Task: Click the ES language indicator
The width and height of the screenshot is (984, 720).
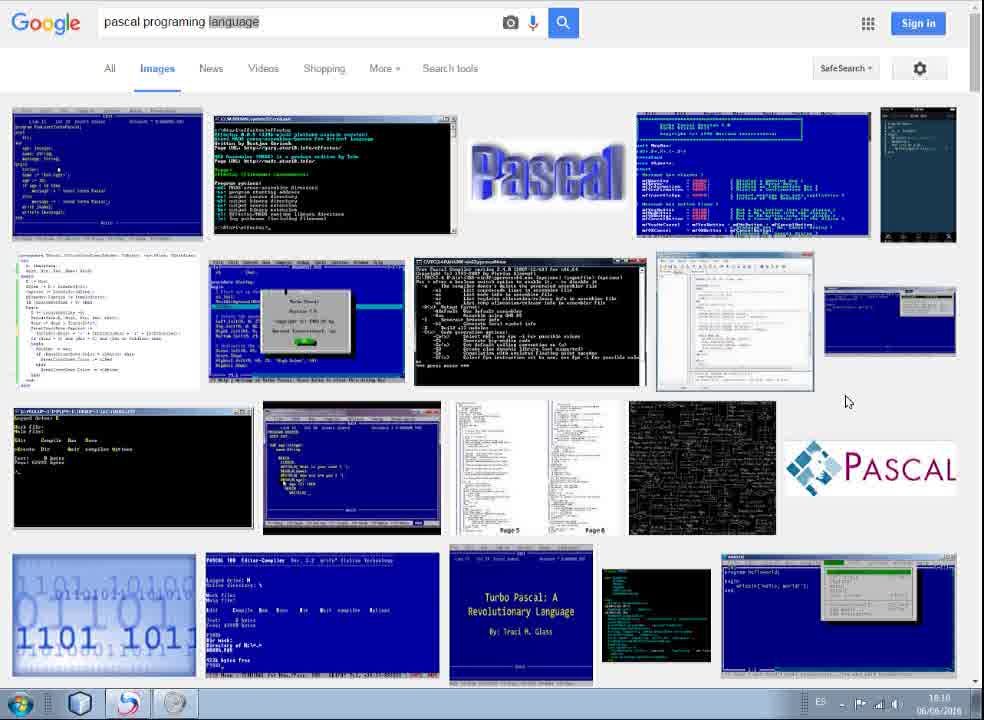Action: [x=820, y=702]
